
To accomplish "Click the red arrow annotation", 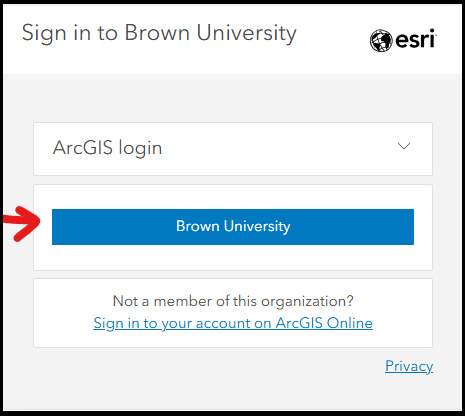I will pyautogui.click(x=22, y=223).
